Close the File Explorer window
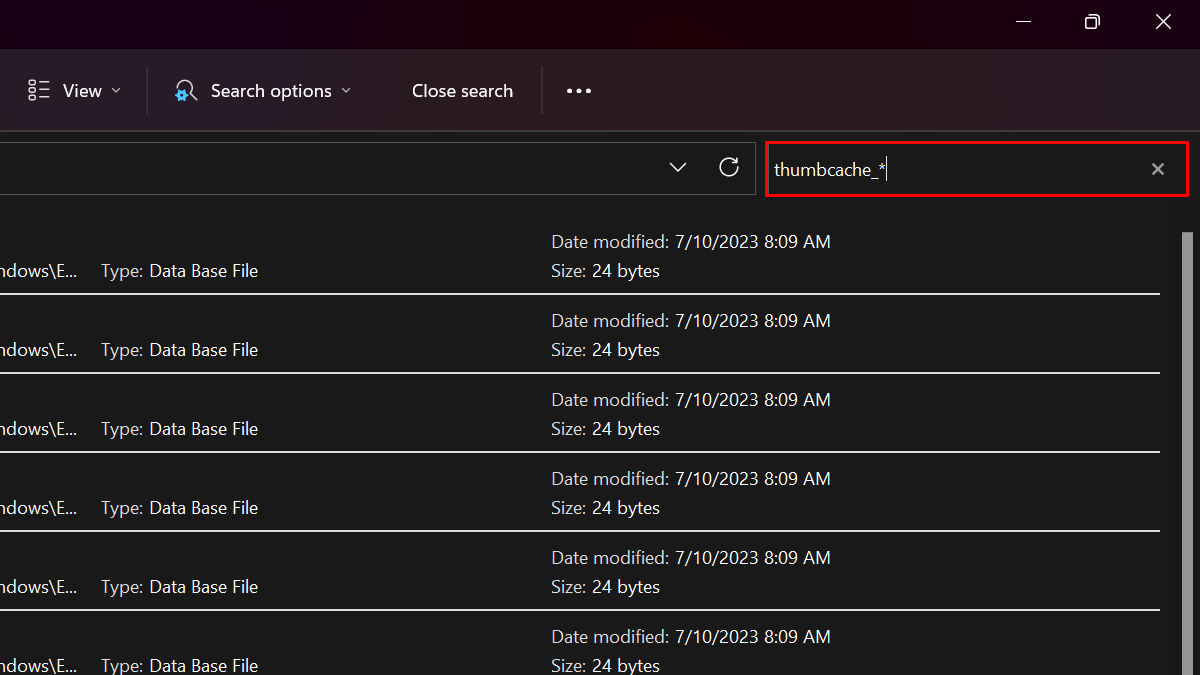 coord(1163,22)
